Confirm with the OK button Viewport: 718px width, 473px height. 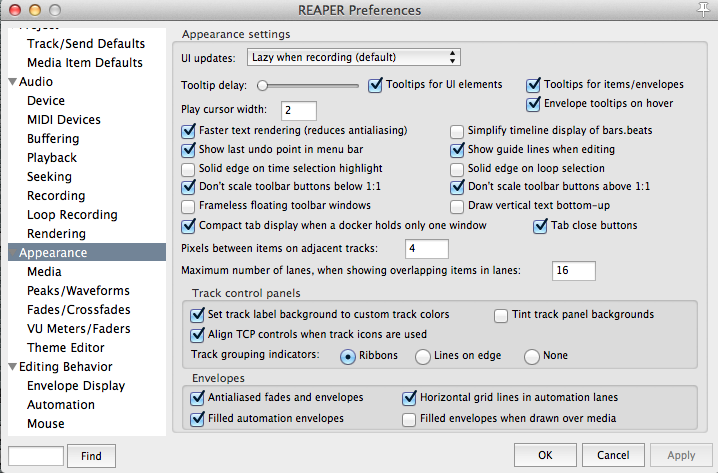545,455
